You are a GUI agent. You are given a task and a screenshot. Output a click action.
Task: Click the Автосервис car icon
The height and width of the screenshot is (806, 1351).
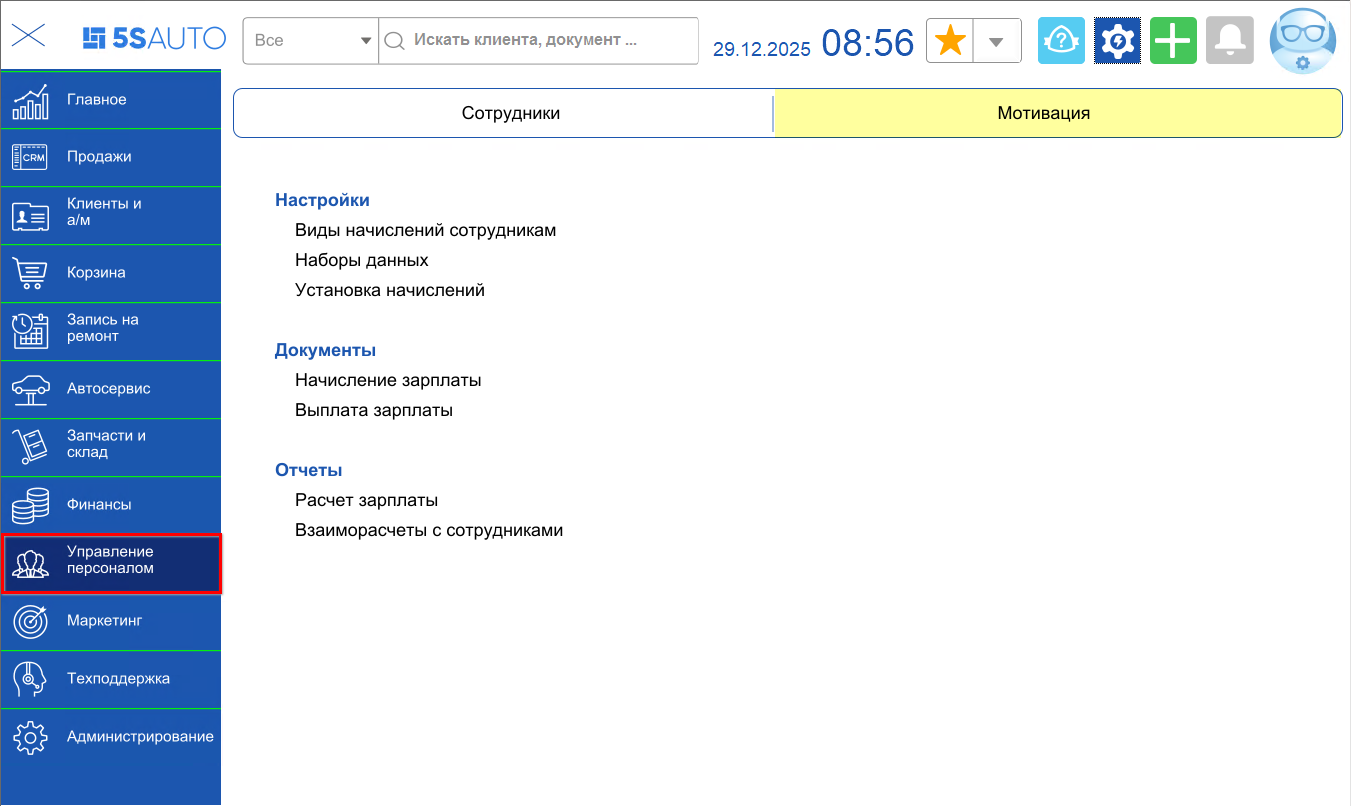click(x=29, y=389)
